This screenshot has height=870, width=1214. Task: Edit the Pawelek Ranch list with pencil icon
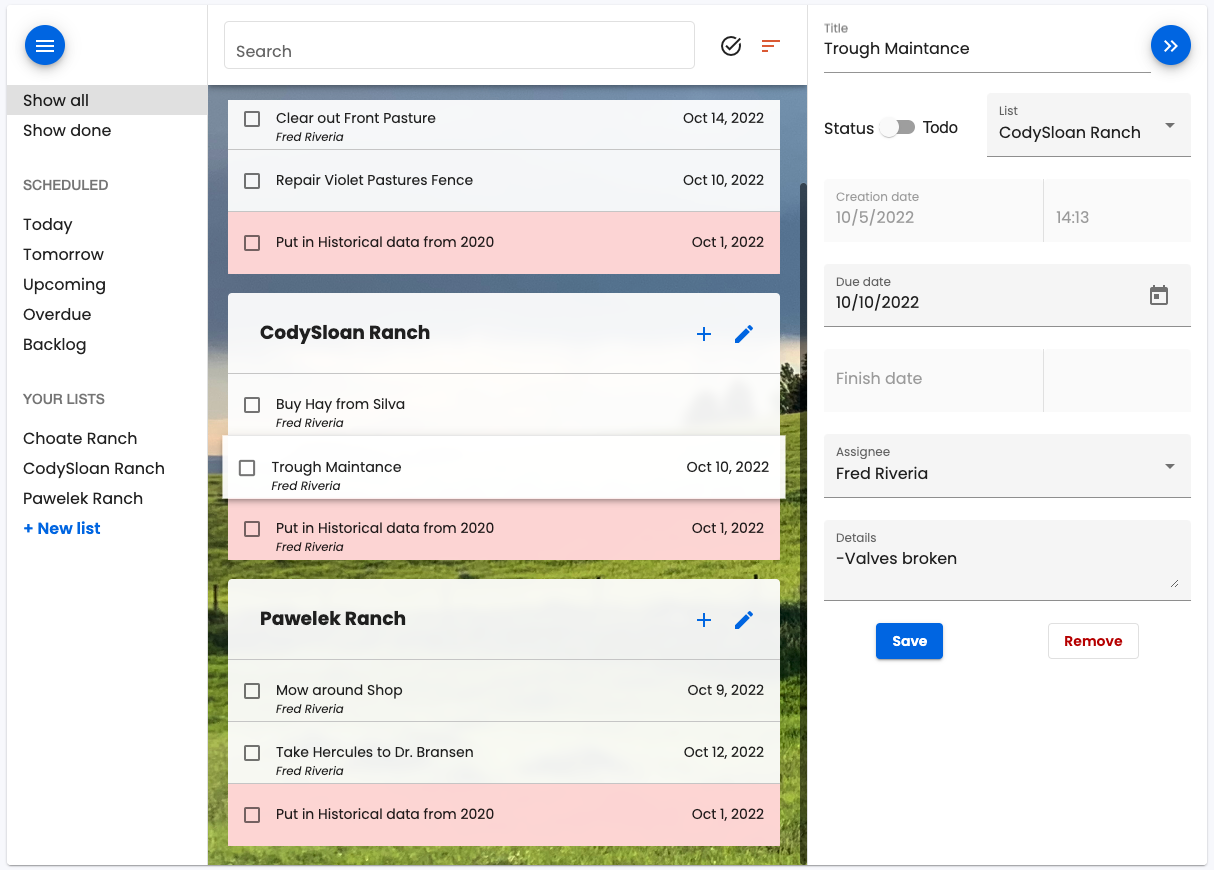coord(743,620)
